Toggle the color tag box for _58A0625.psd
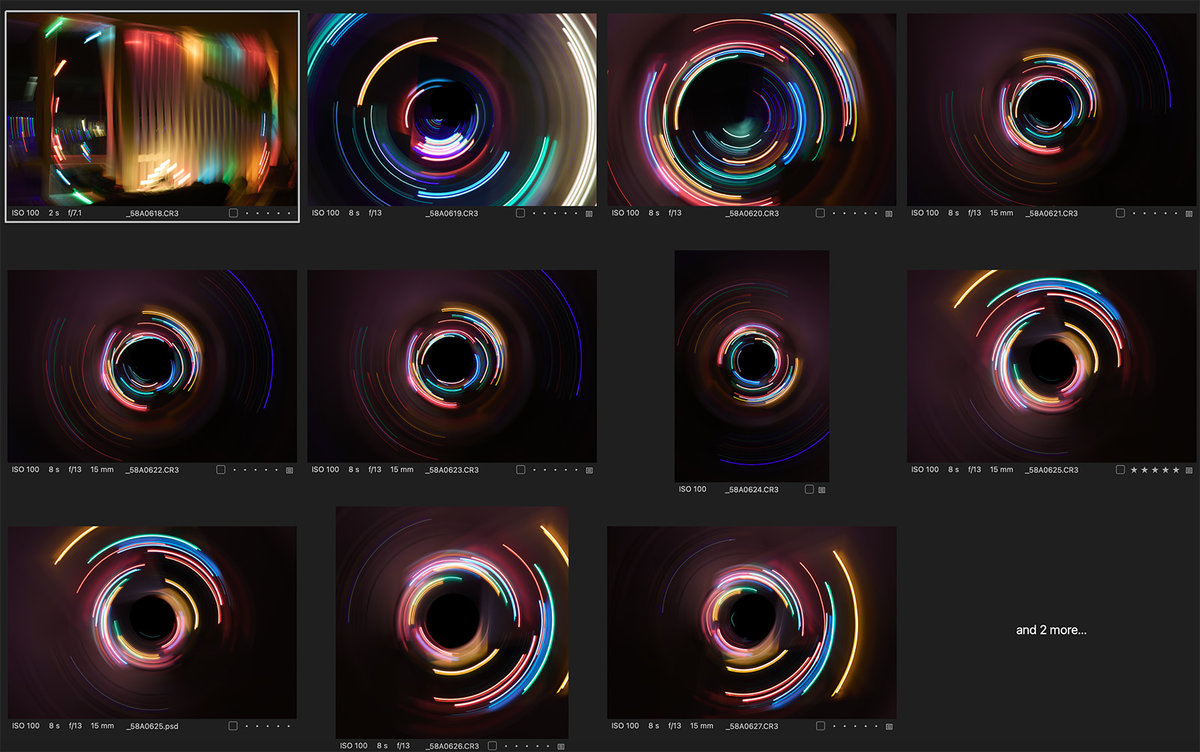 pyautogui.click(x=233, y=726)
